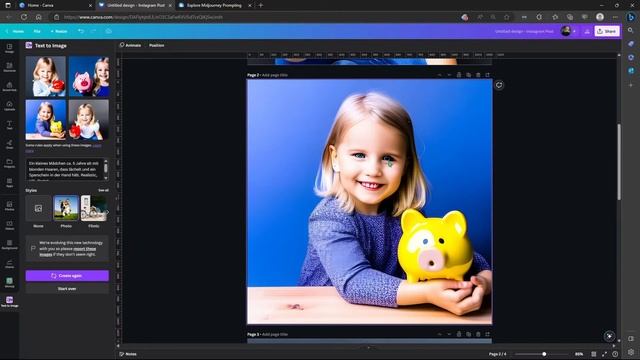
Task: Open the Projects folder panel
Action: click(9, 163)
